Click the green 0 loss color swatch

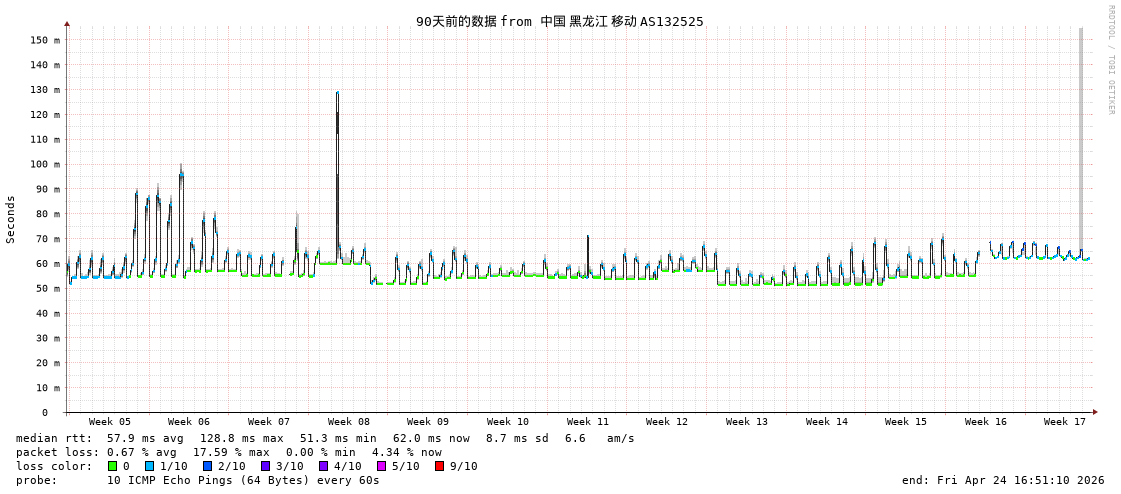click(113, 466)
